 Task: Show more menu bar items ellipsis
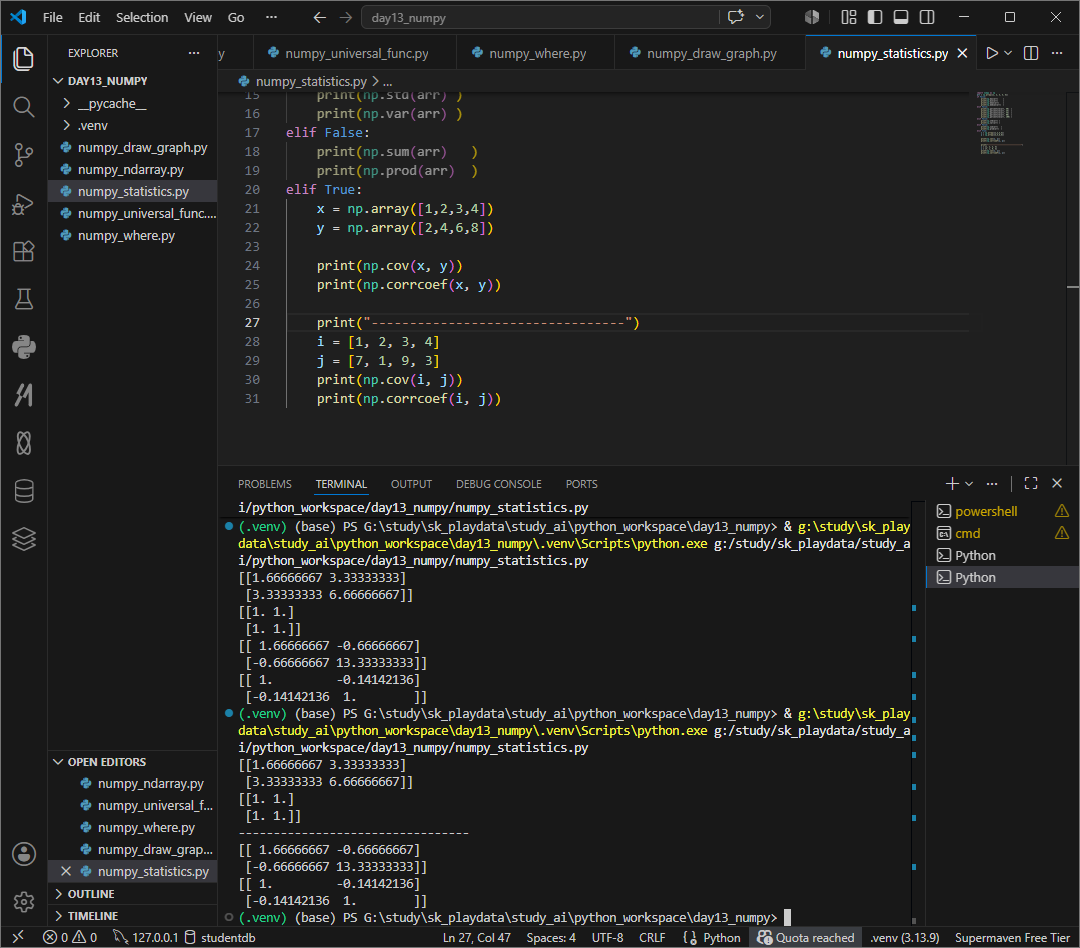(271, 17)
